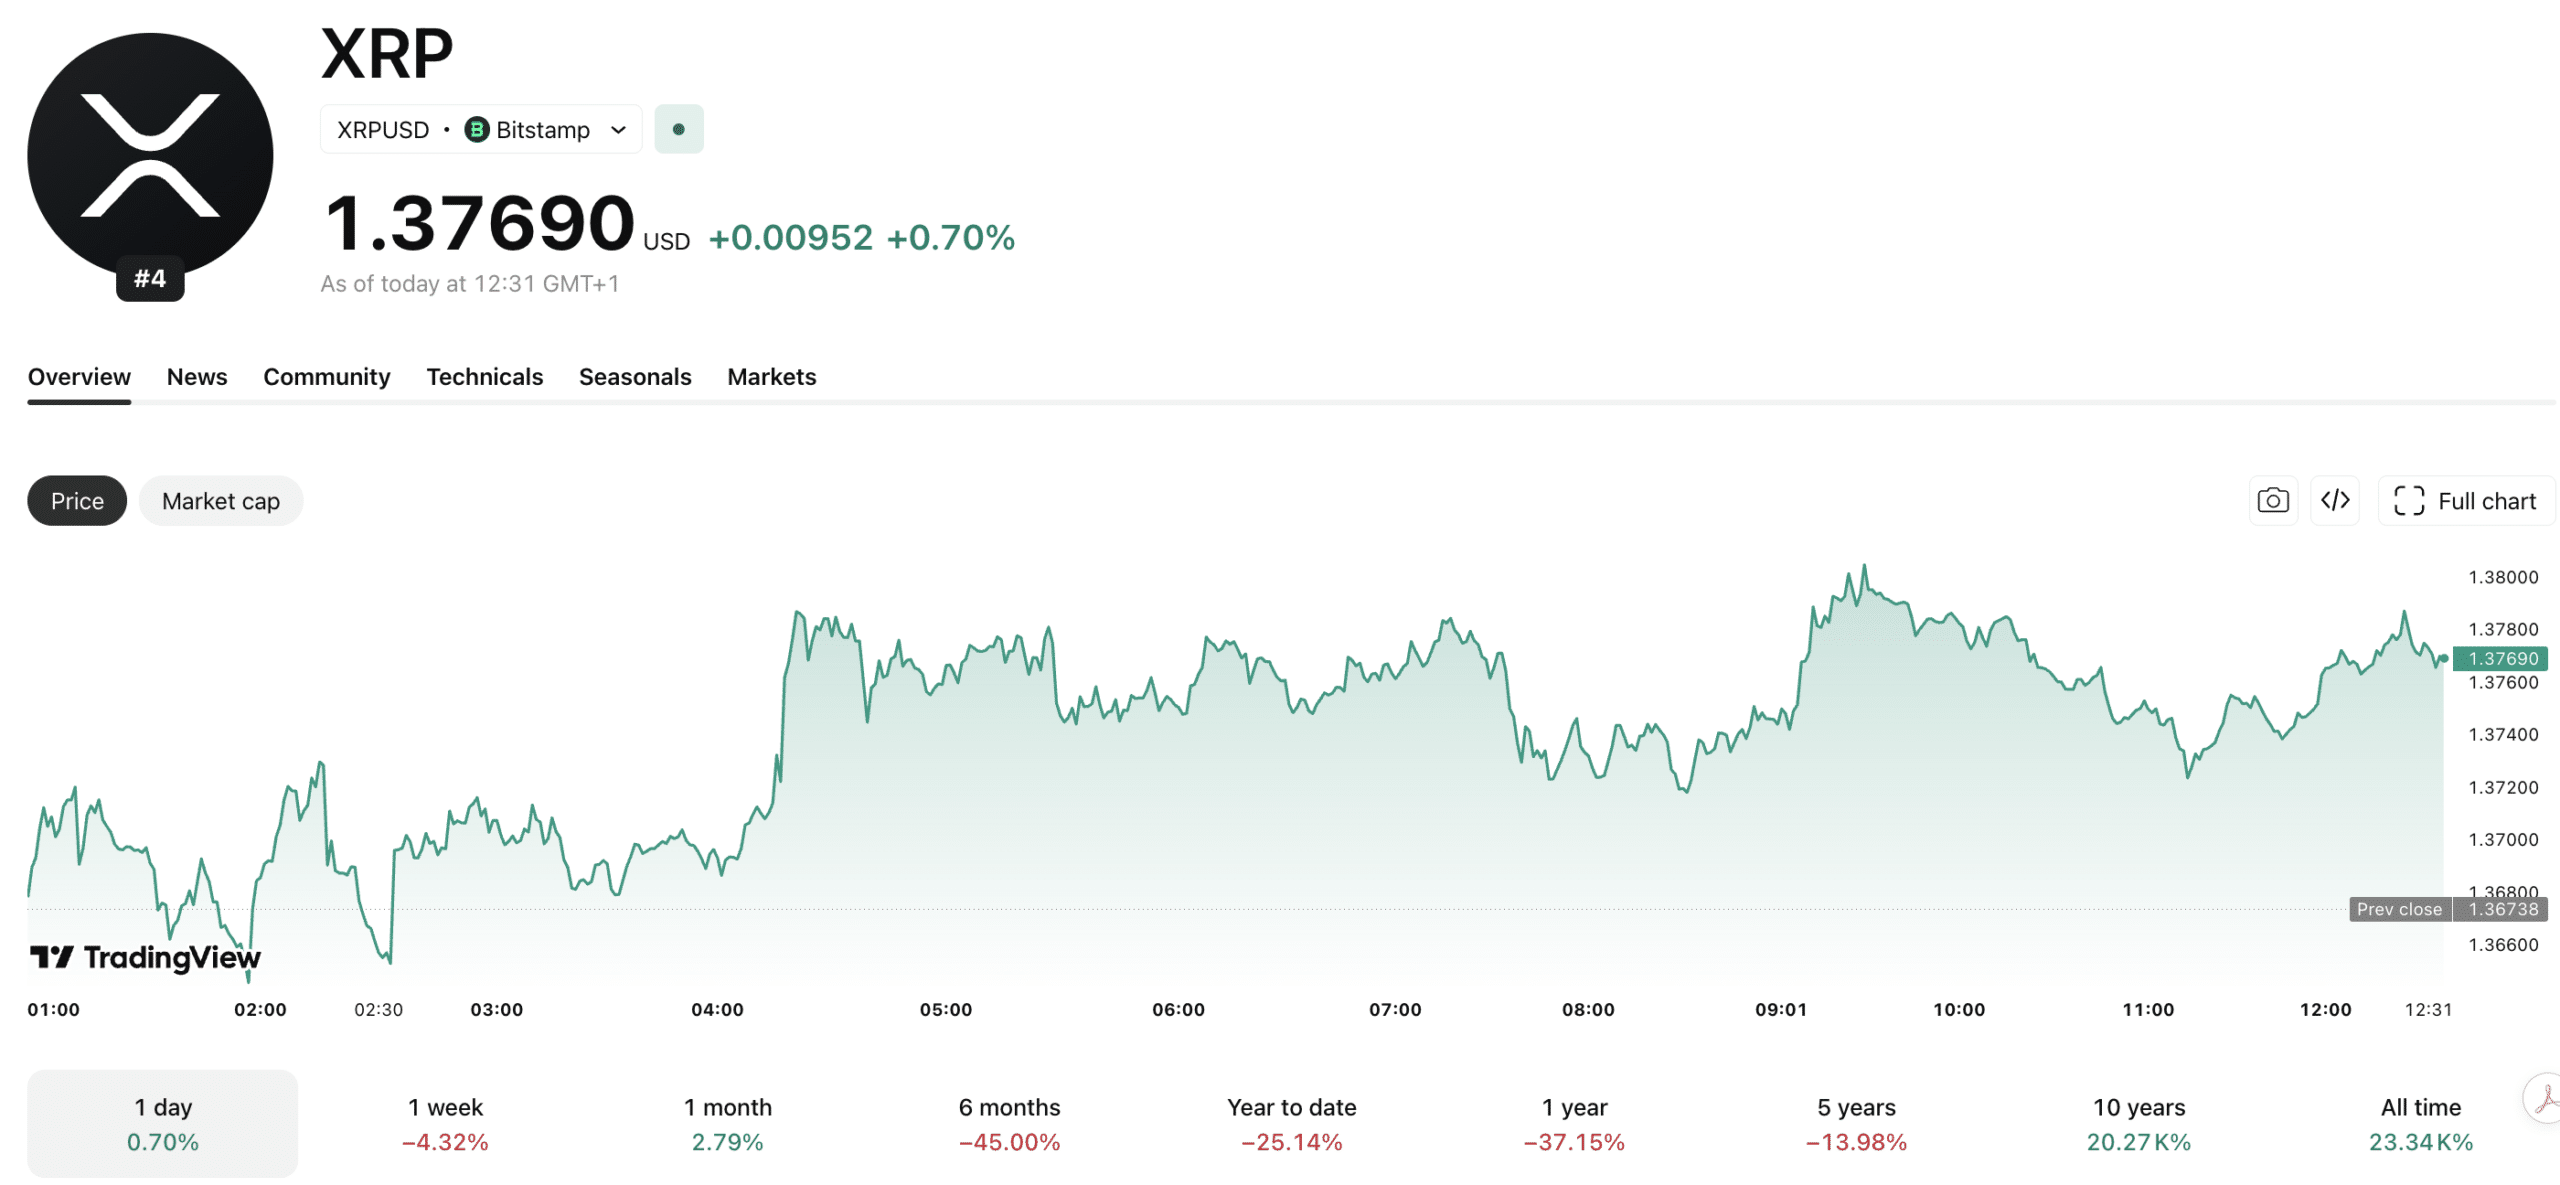
Task: Open the Full chart view
Action: tap(2466, 500)
